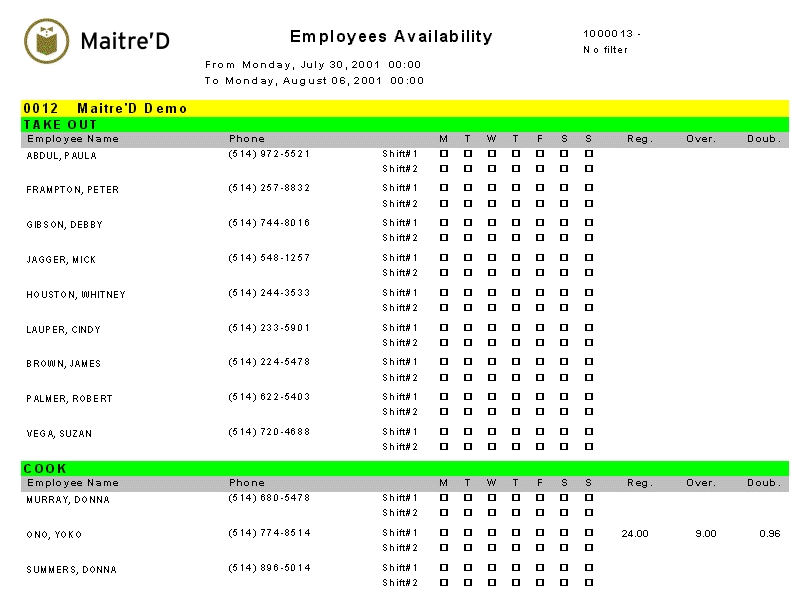Tick Tuesday Shift#1 box for Houston, Whitney
The image size is (811, 594).
tap(467, 293)
